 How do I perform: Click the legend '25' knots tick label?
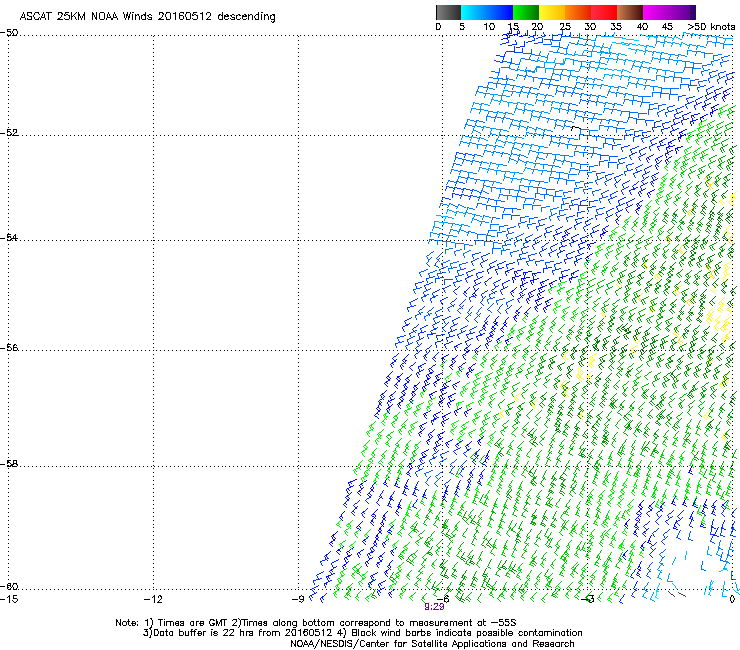565,27
